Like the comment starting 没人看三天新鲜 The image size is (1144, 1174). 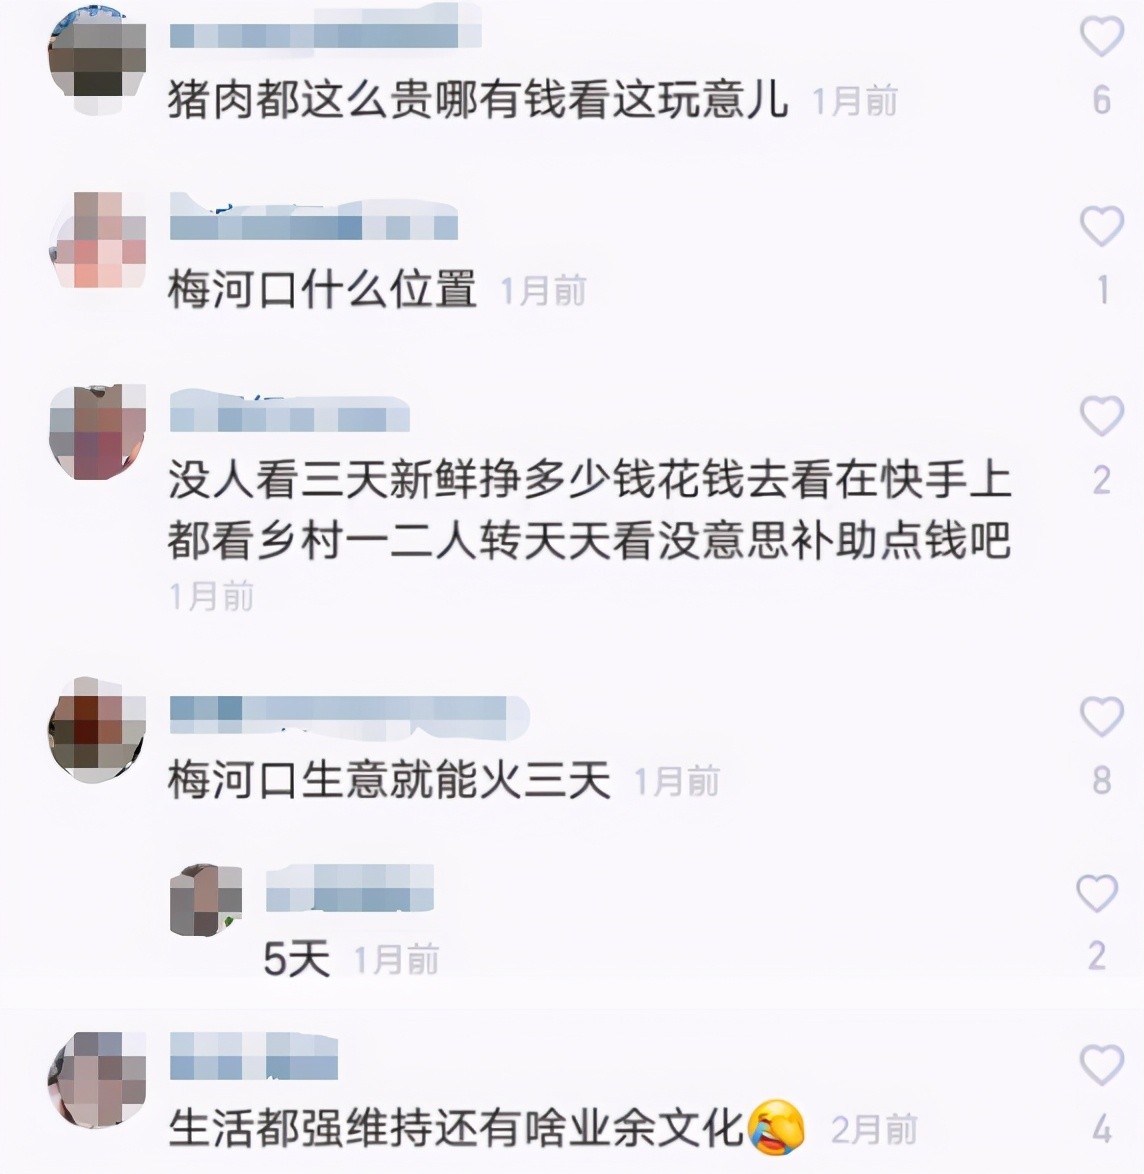pos(1101,416)
